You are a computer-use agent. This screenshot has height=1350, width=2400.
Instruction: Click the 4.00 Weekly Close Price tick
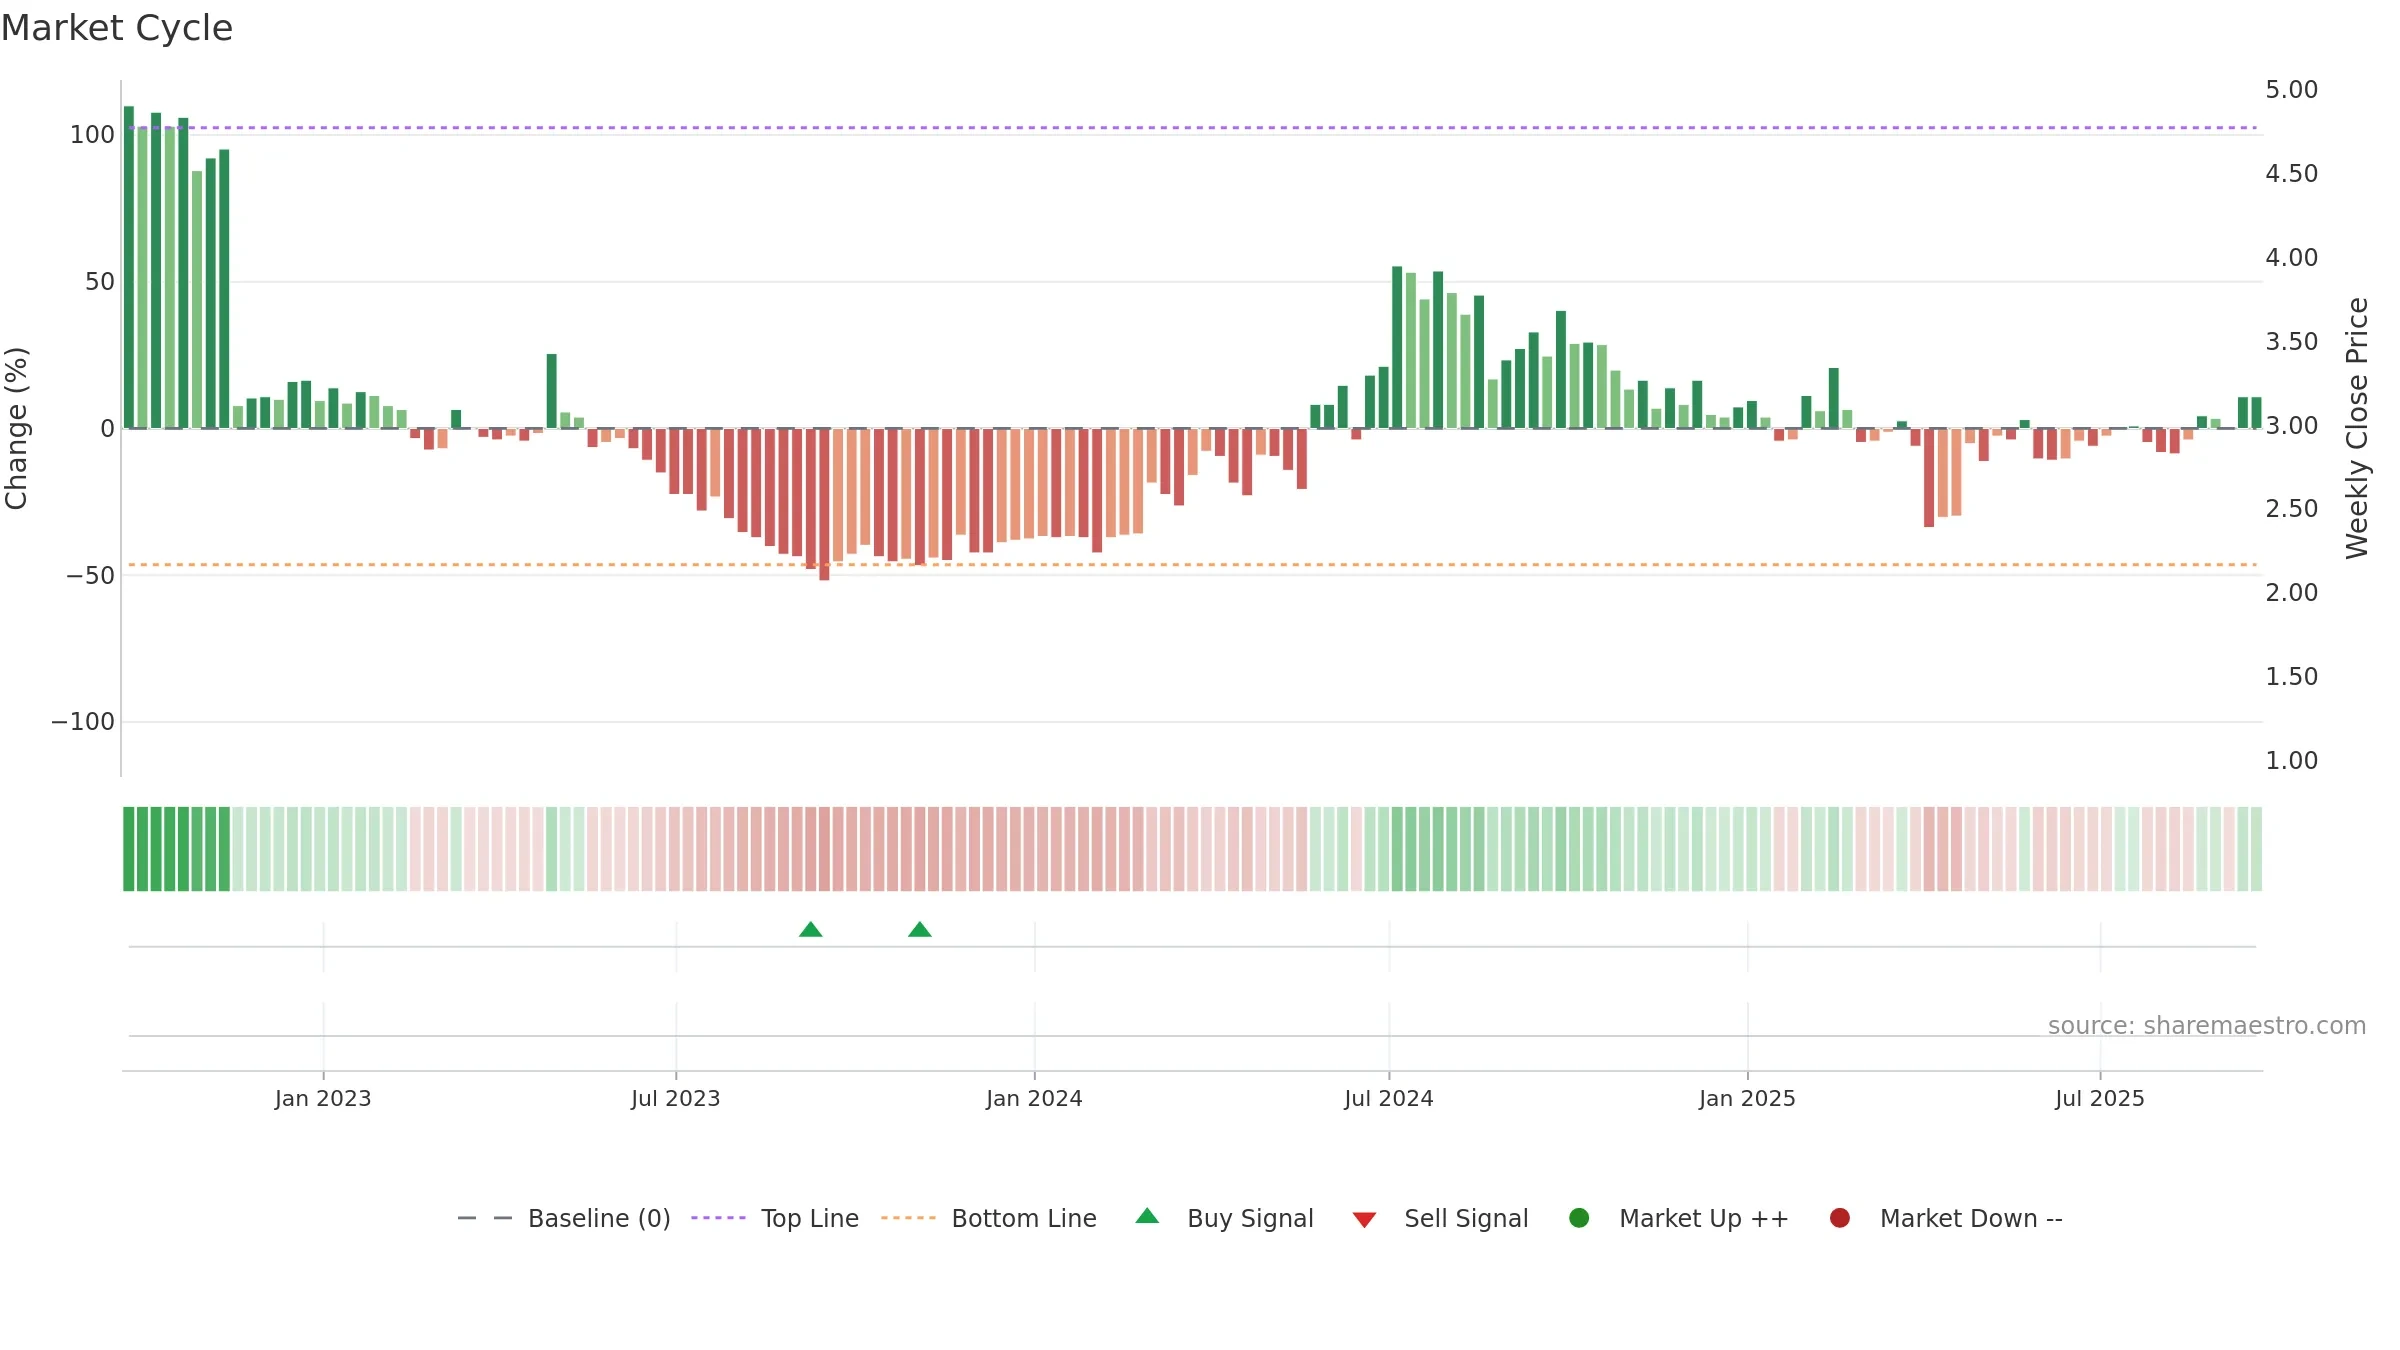coord(2292,258)
